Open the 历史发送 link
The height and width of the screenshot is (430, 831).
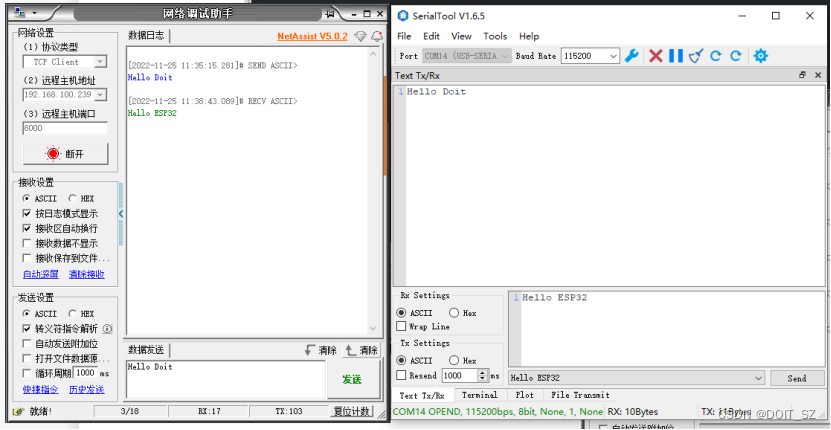pyautogui.click(x=86, y=389)
